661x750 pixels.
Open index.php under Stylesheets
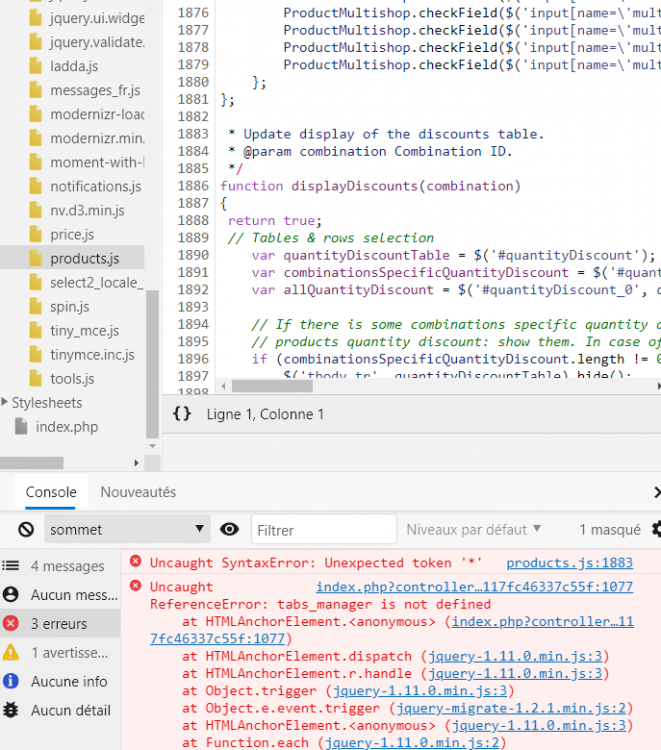coord(66,427)
